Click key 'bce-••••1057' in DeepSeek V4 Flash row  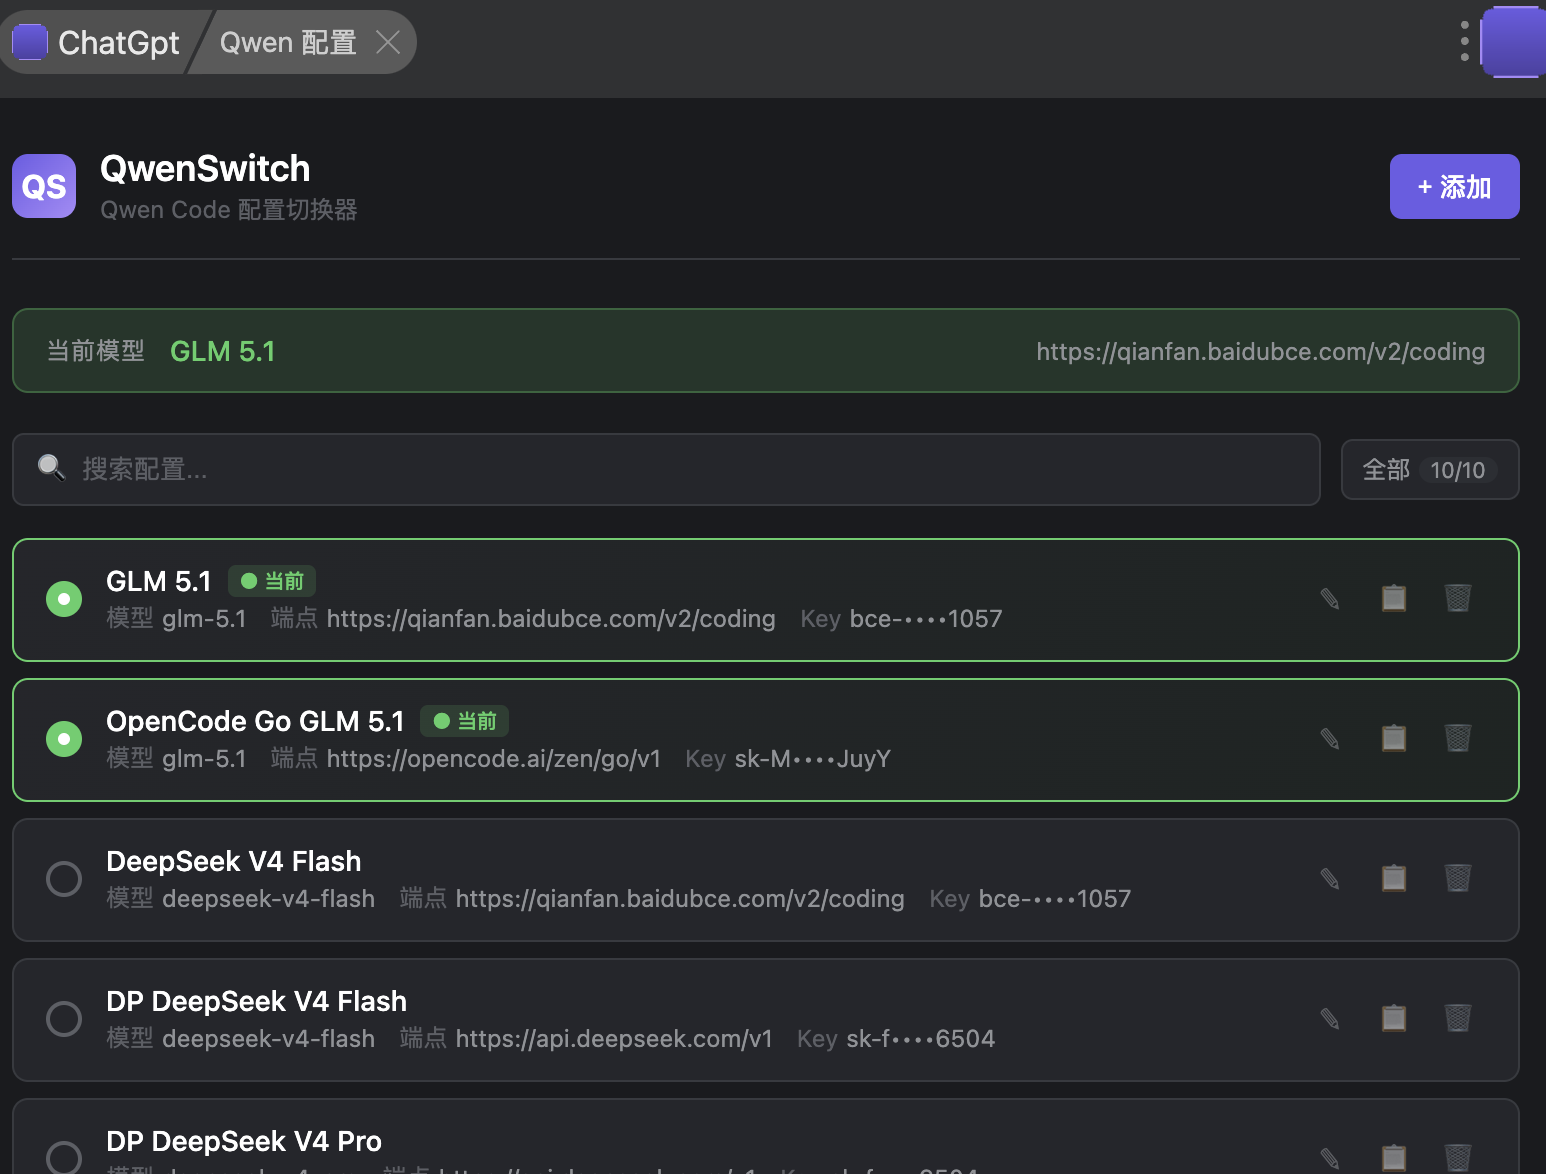[1055, 899]
